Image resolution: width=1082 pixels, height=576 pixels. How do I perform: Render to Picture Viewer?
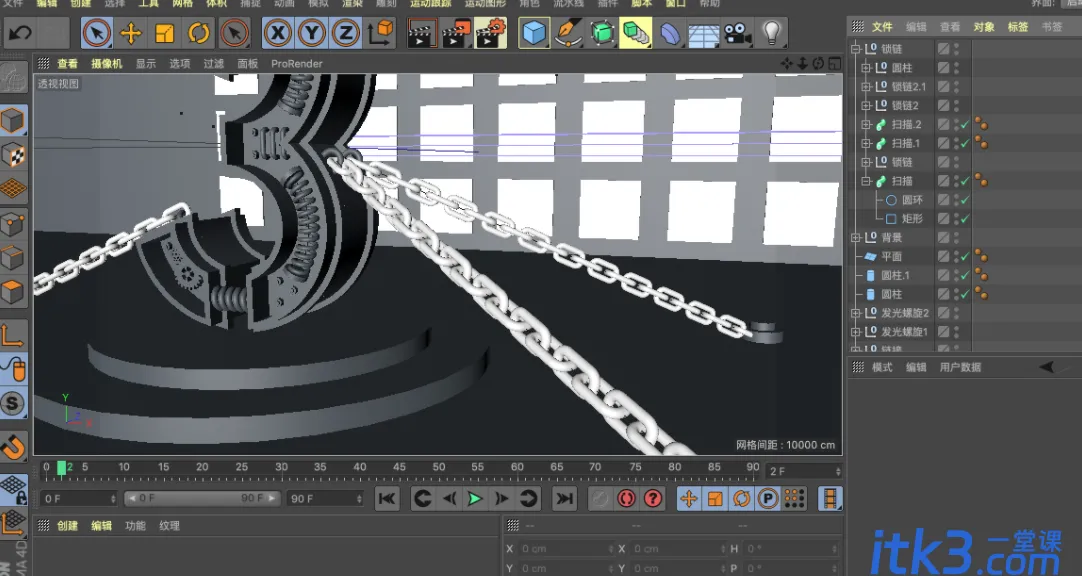pyautogui.click(x=455, y=32)
